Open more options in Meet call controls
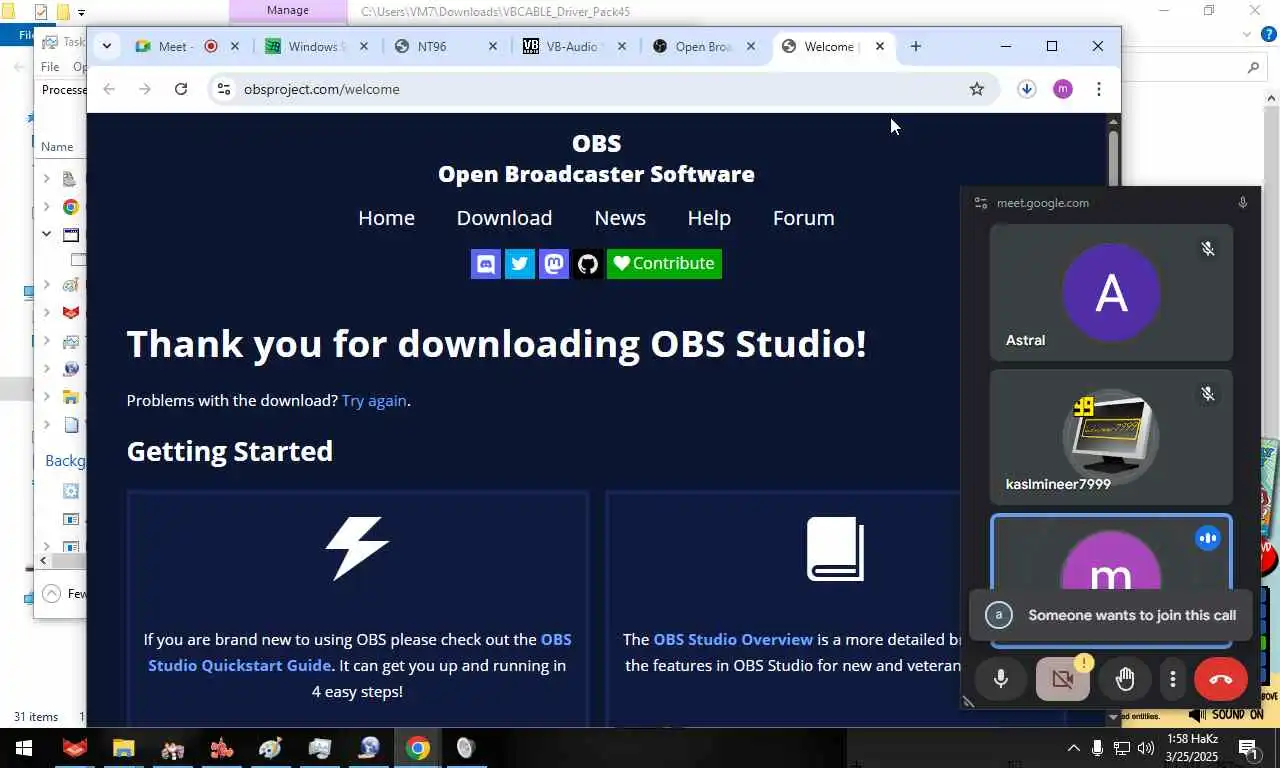1280x768 pixels. point(1173,679)
